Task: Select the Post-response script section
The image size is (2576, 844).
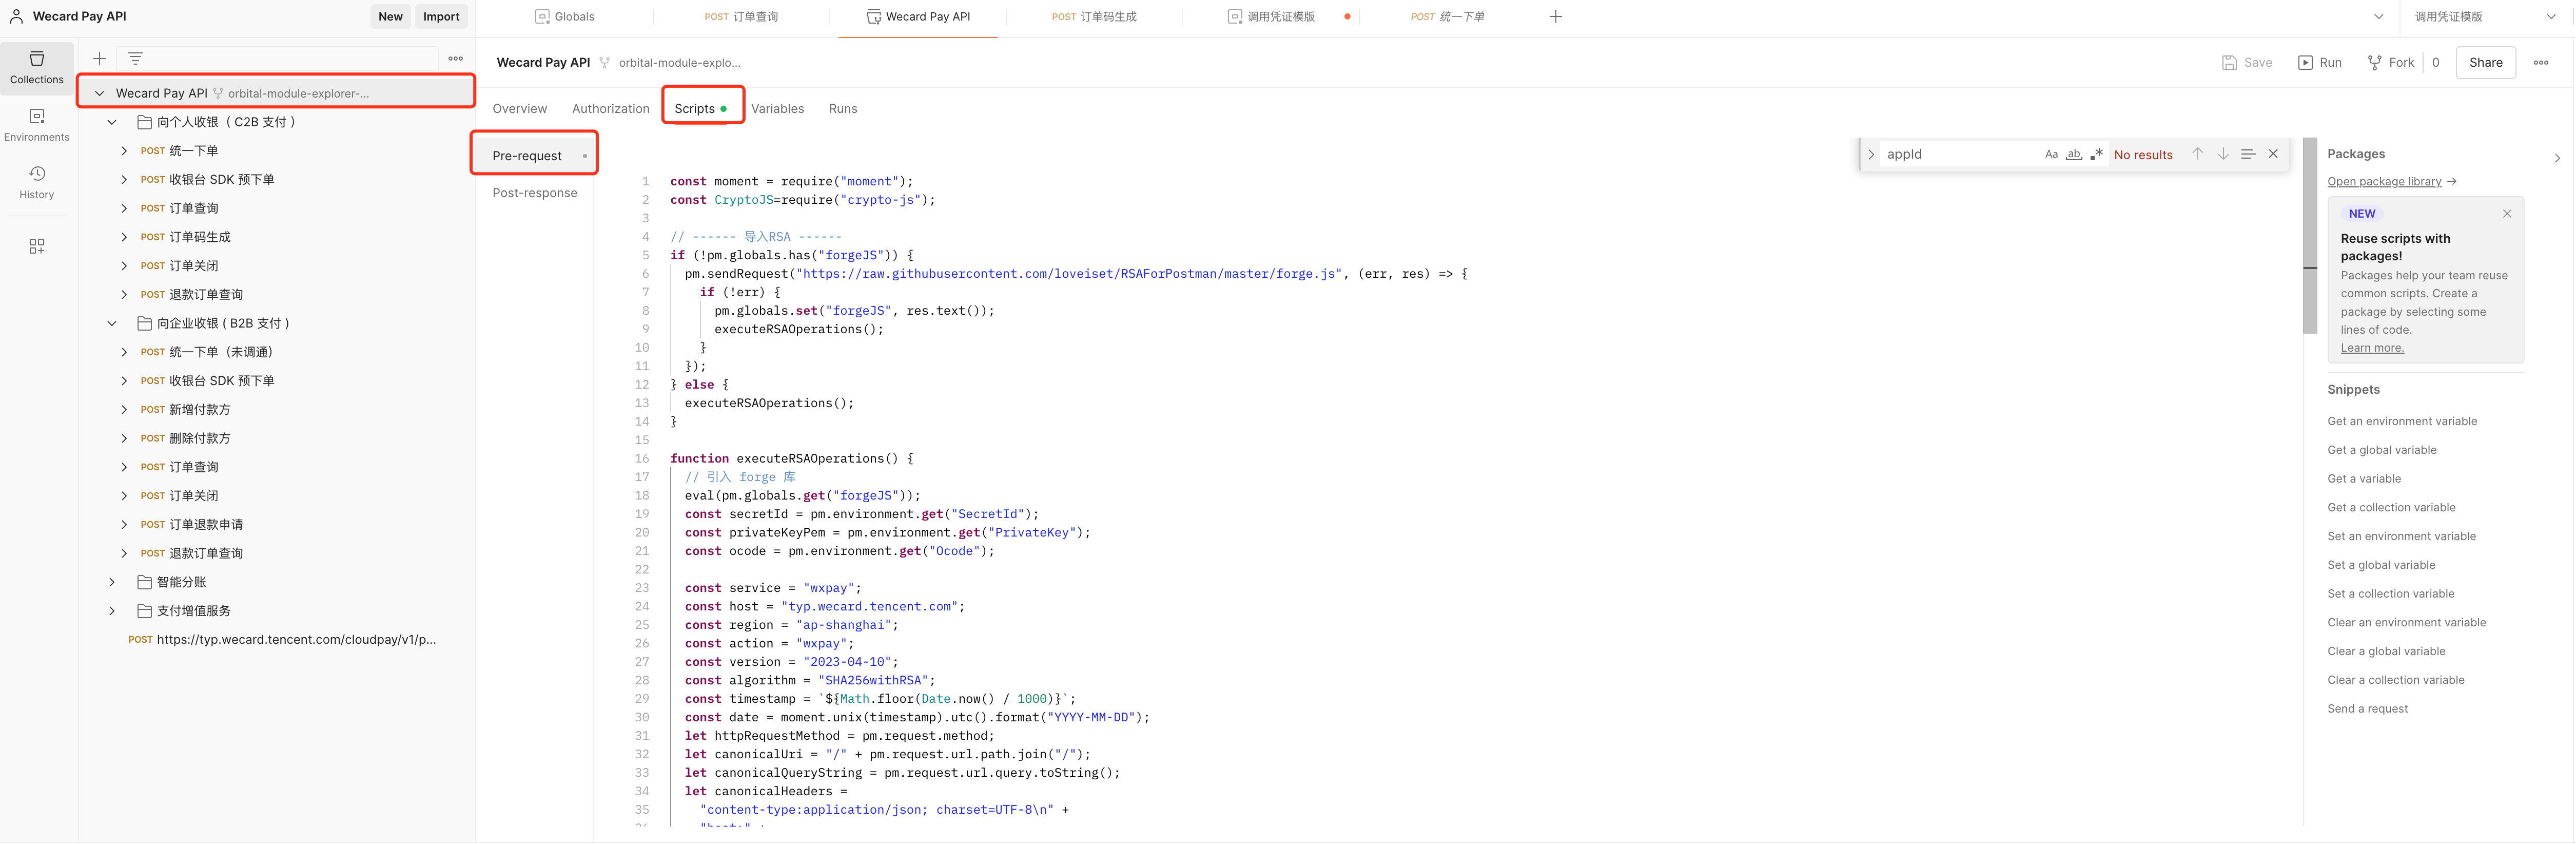Action: (535, 192)
